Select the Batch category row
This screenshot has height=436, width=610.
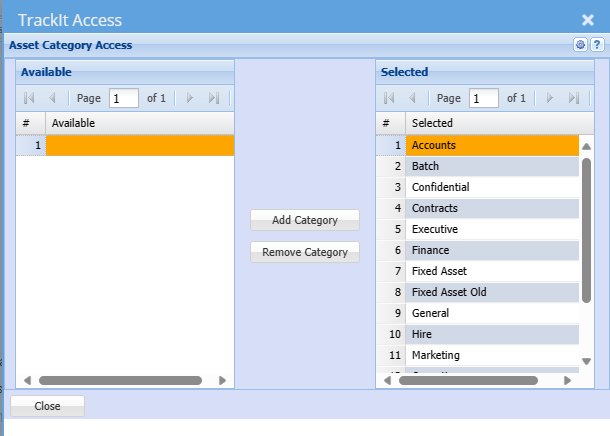[478, 166]
